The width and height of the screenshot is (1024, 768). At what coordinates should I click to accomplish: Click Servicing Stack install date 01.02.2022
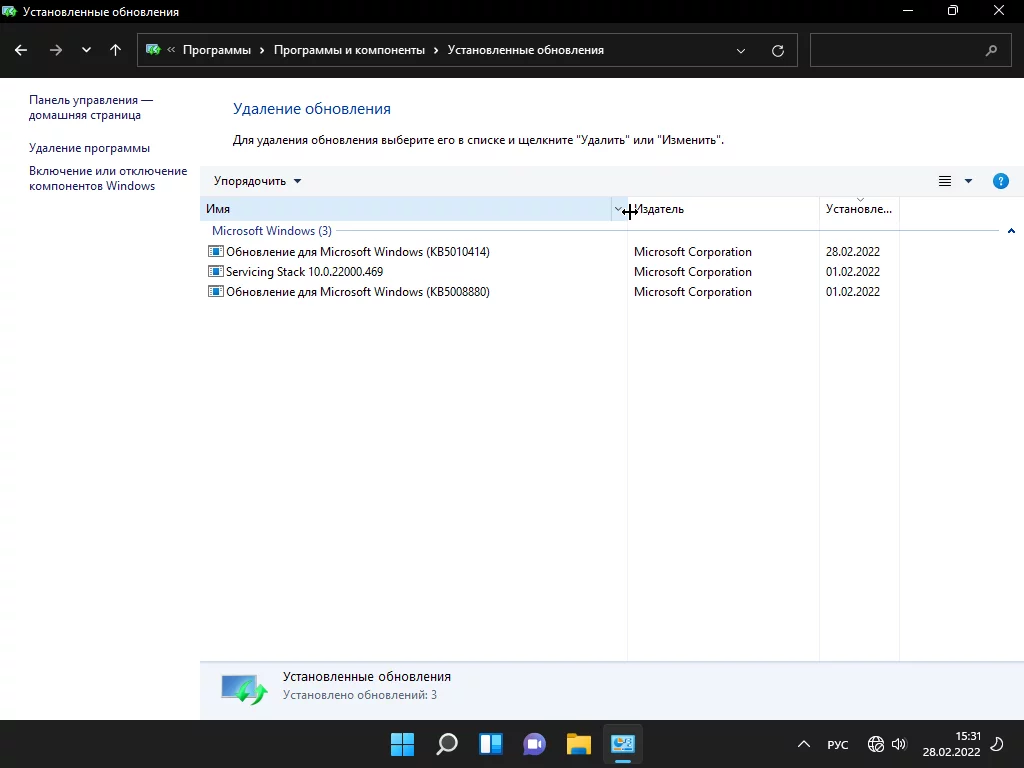point(853,272)
